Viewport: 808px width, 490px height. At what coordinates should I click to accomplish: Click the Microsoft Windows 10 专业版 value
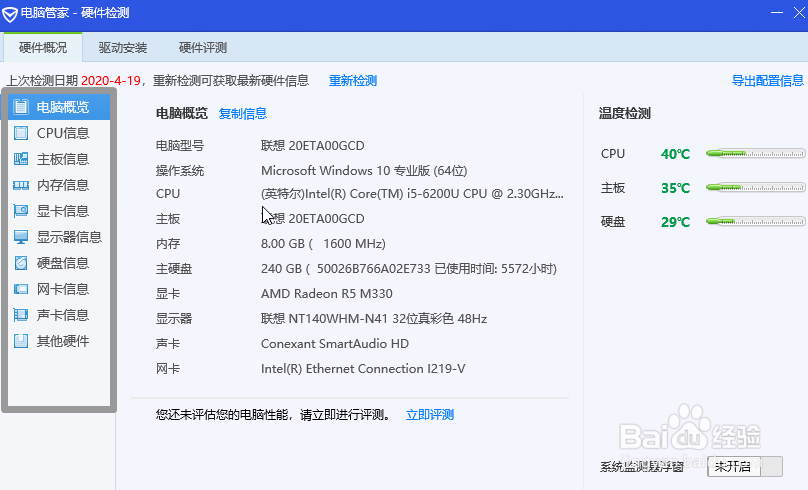click(x=364, y=171)
